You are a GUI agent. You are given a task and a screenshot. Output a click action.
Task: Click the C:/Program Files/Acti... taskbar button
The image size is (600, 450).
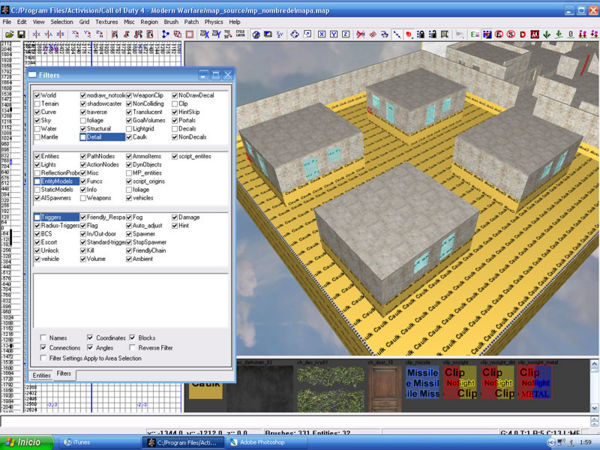183,442
